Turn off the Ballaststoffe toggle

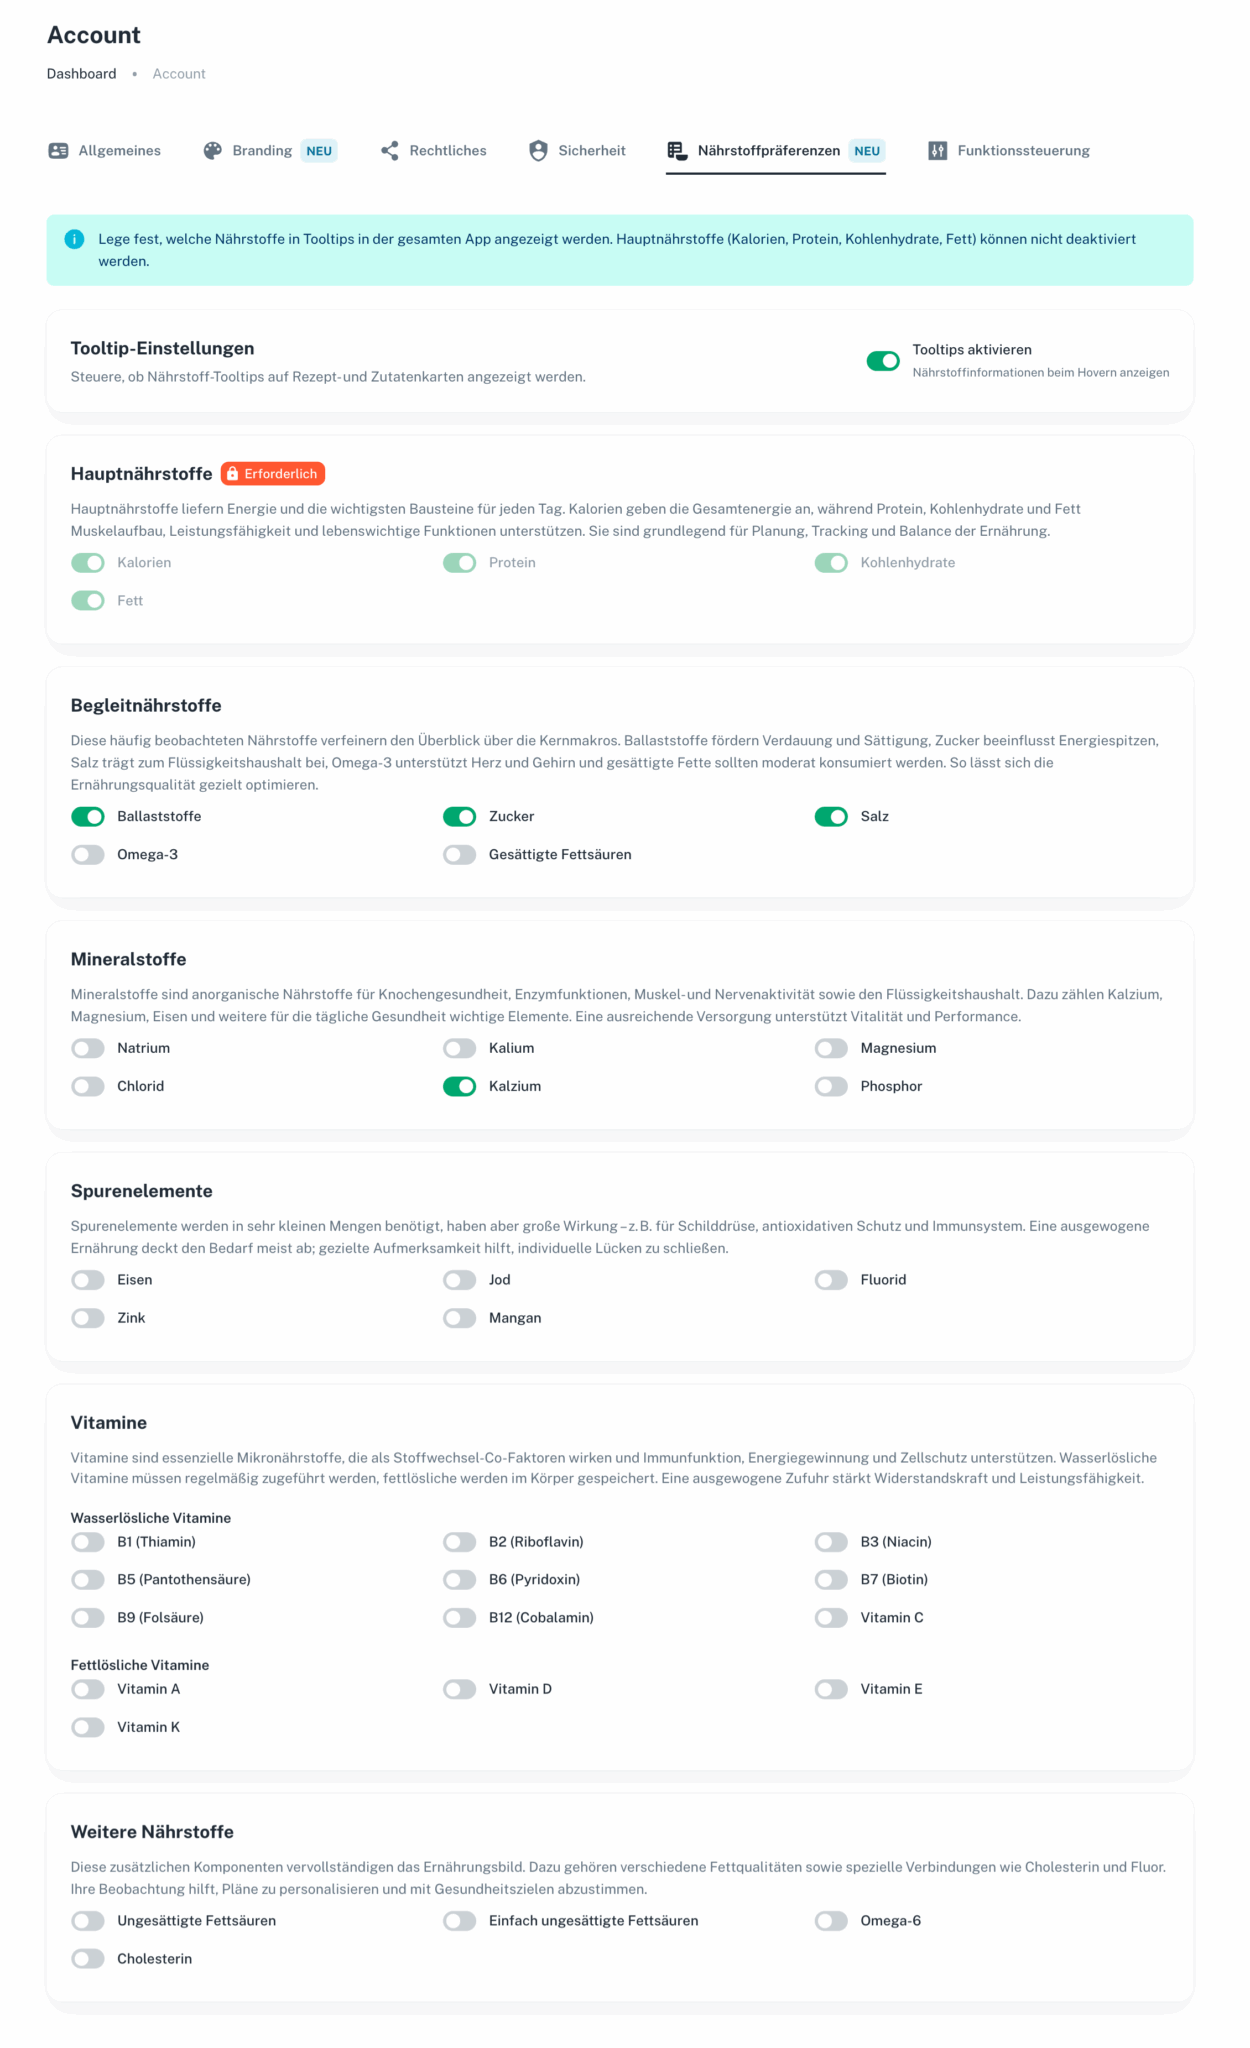tap(88, 817)
